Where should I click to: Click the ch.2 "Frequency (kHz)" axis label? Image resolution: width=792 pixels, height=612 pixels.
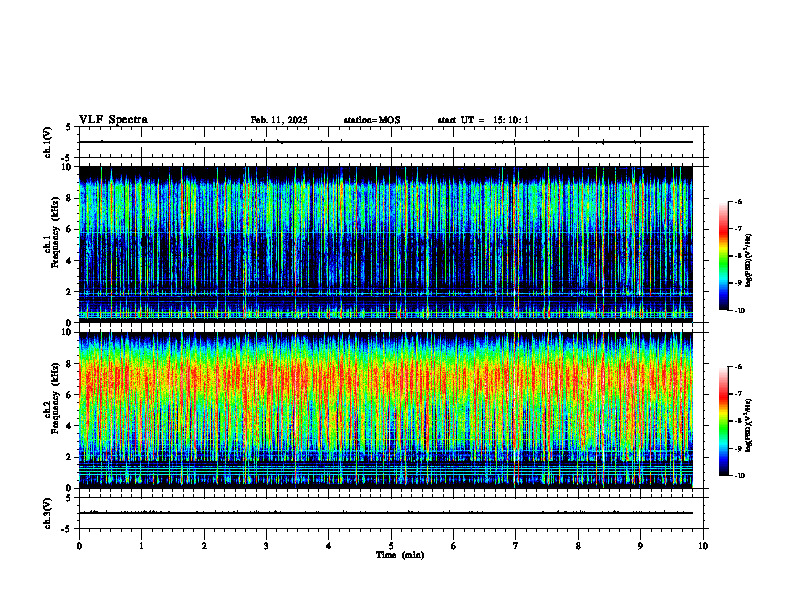(55, 398)
